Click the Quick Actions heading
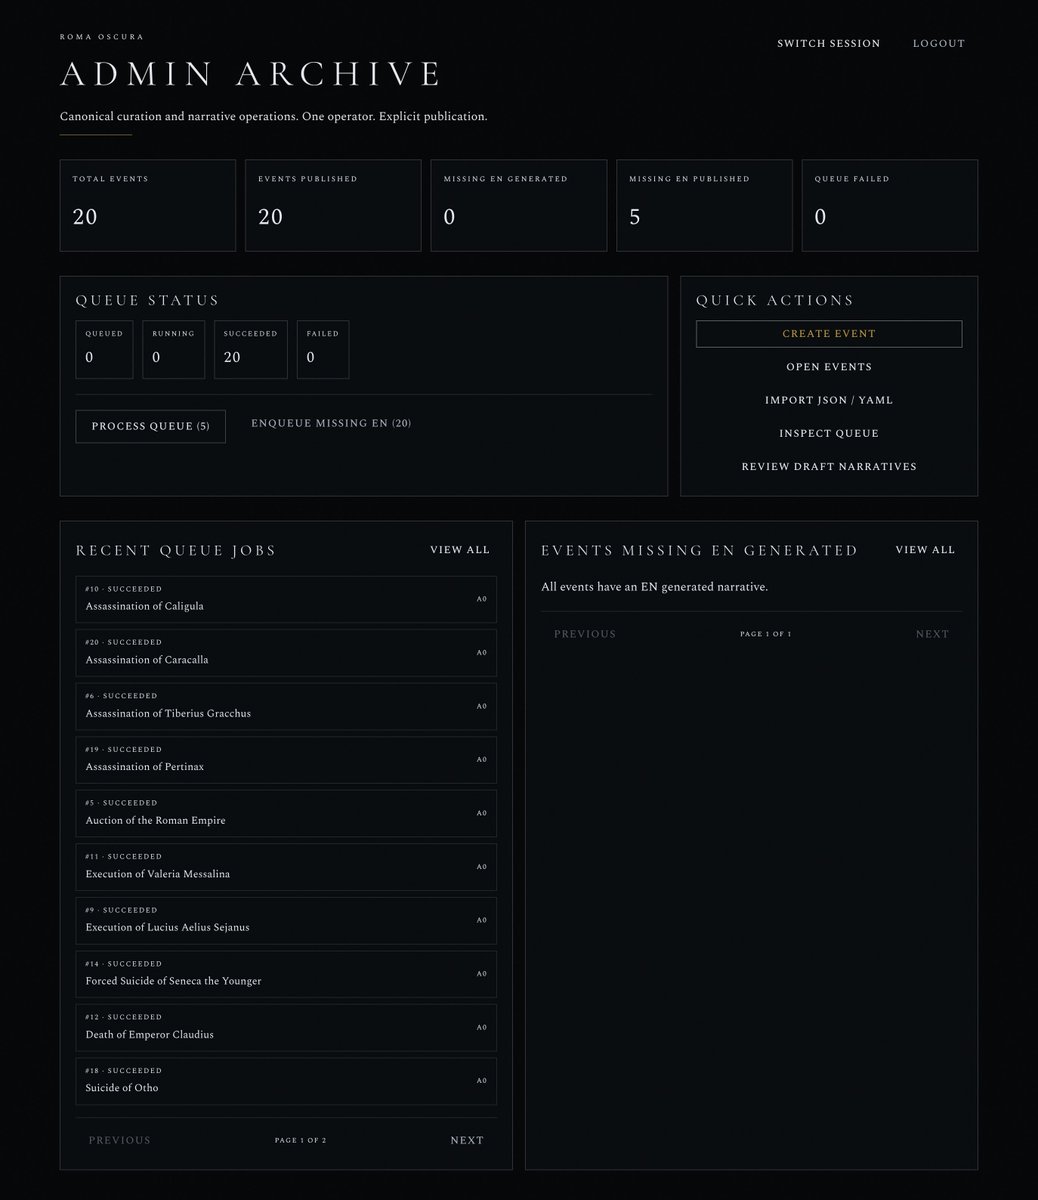Viewport: 1038px width, 1200px height. [x=775, y=300]
